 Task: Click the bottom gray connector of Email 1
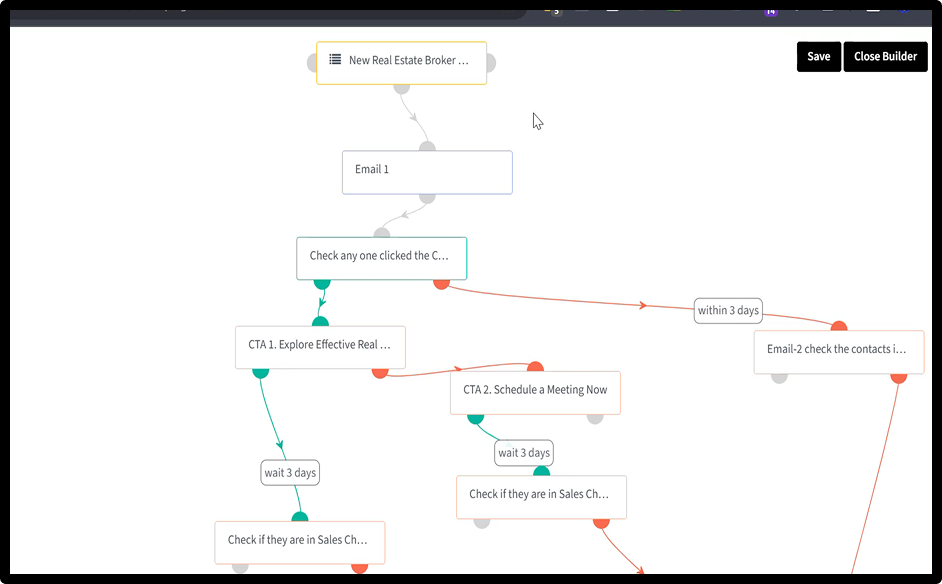coord(427,198)
